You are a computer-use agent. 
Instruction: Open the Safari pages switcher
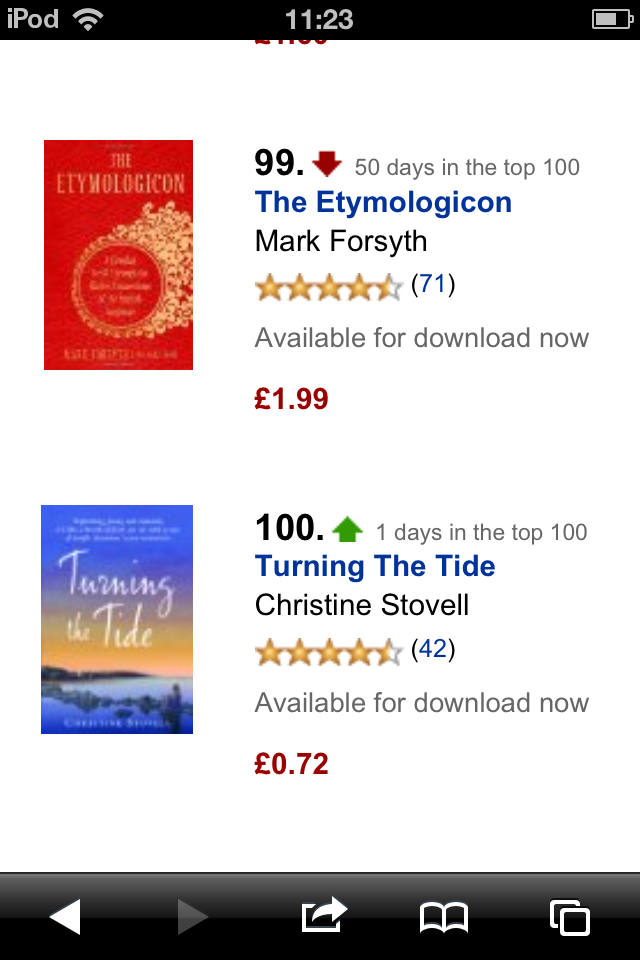click(x=570, y=916)
